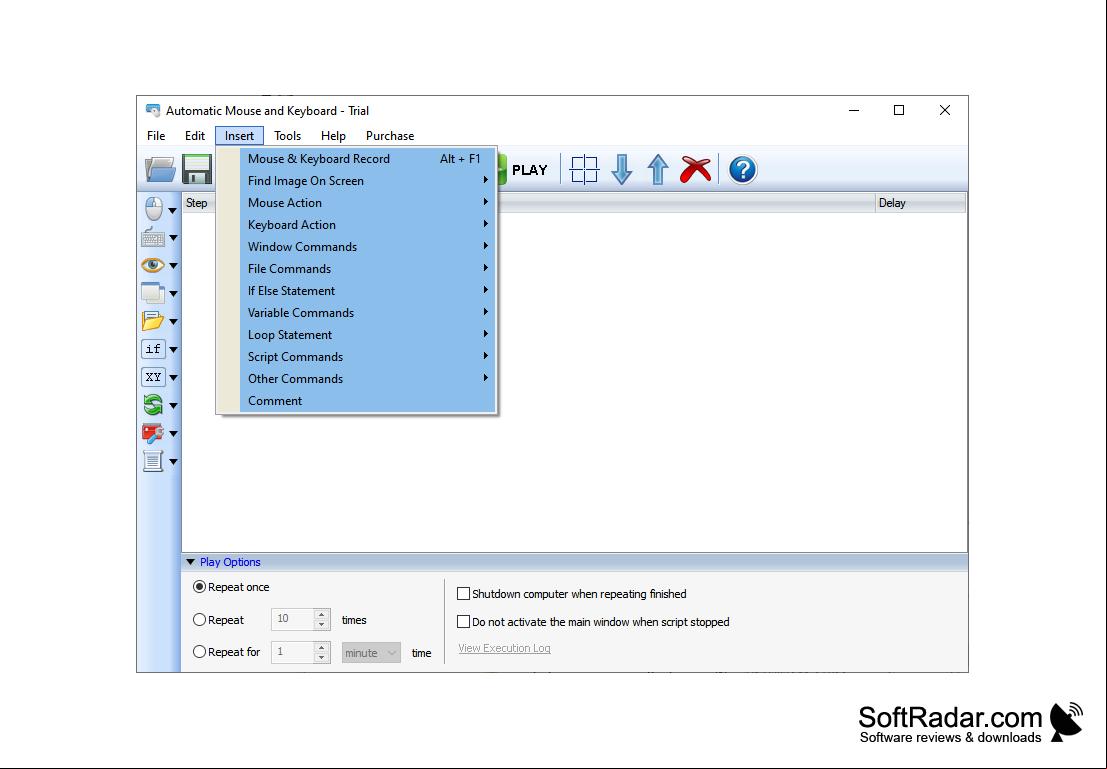Click the keyboard action sidebar icon
Viewport: 1107px width, 769px height.
pyautogui.click(x=152, y=237)
